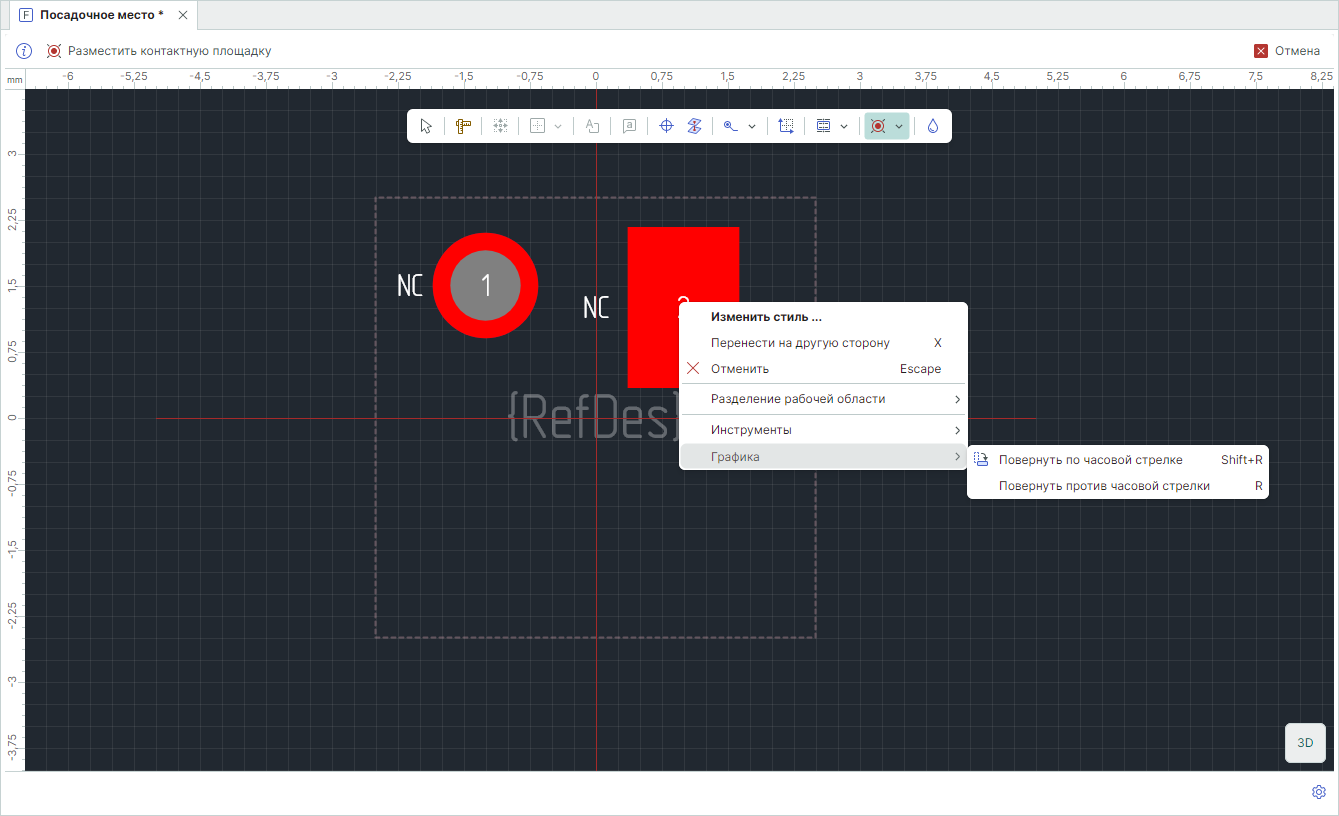Choose 'Изменить стиль ...' from context menu
The width and height of the screenshot is (1339, 816).
click(766, 317)
